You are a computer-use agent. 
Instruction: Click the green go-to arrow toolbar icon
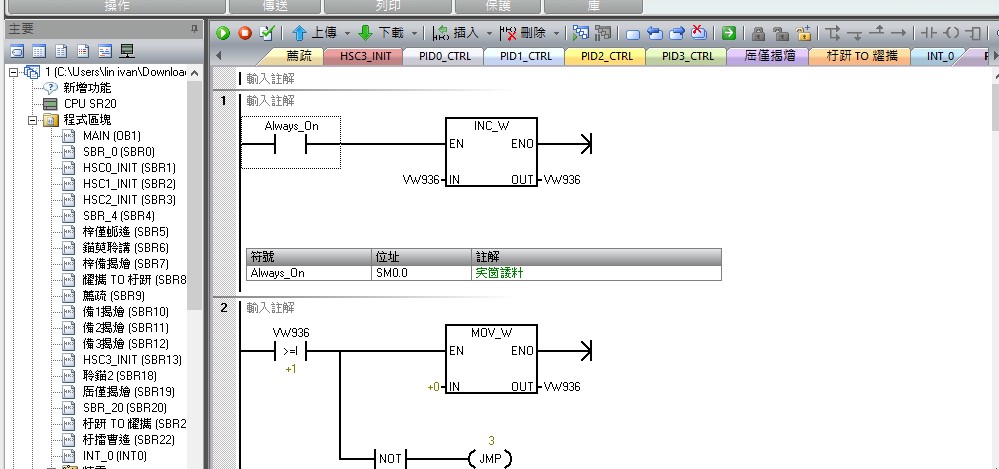pyautogui.click(x=729, y=32)
